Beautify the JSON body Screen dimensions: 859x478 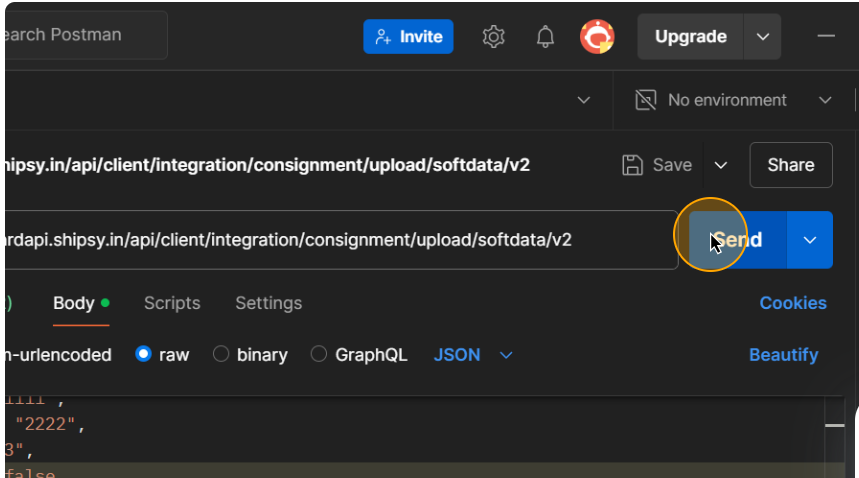coord(783,355)
